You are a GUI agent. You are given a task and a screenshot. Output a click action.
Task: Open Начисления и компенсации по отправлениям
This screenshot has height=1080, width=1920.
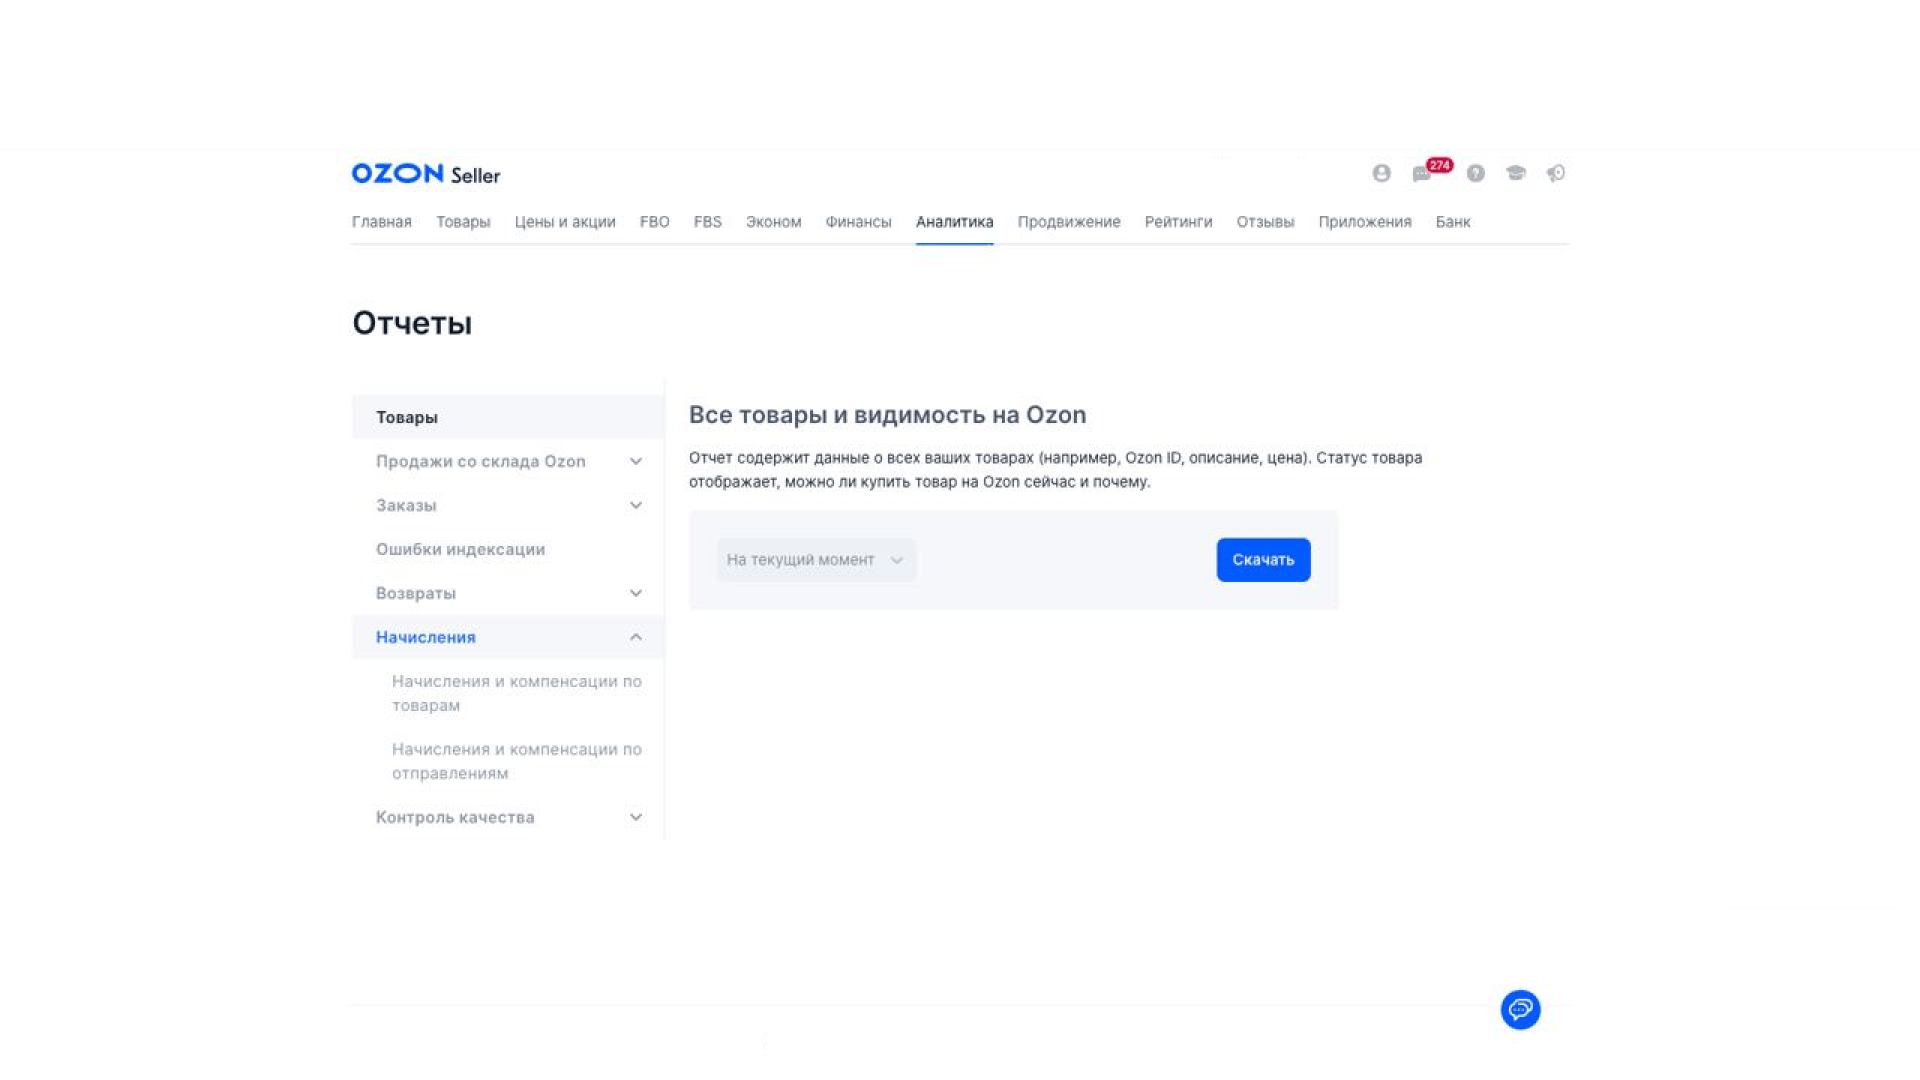(x=517, y=761)
